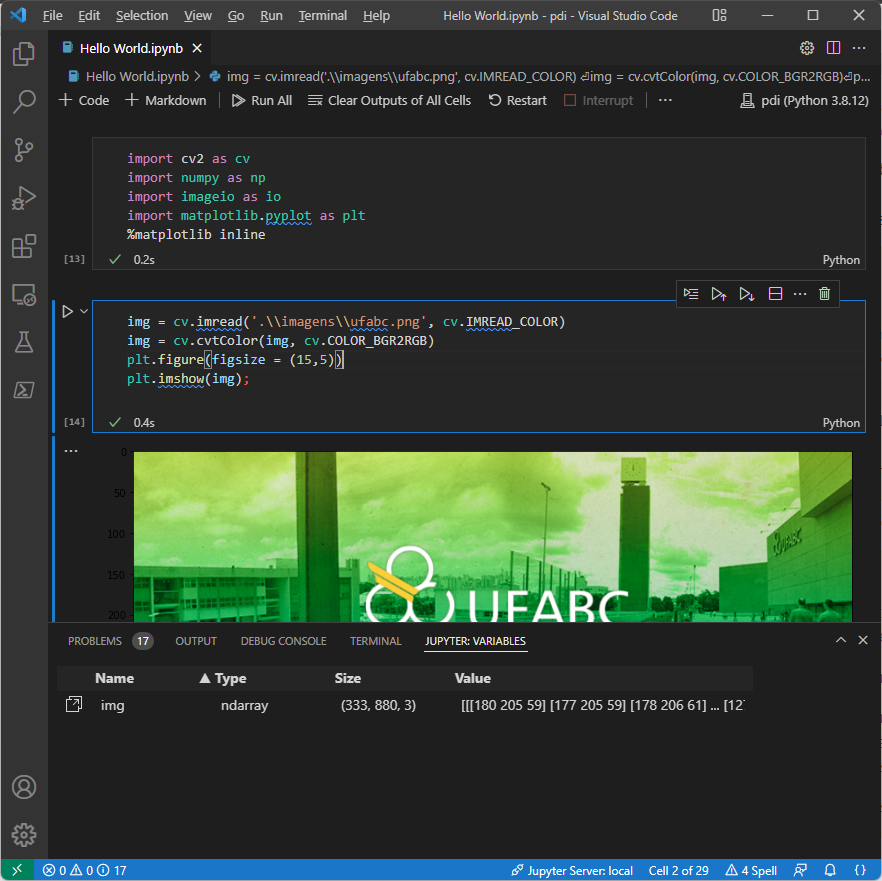Select the Jupyter: Variables tab
Image resolution: width=882 pixels, height=881 pixels.
(x=475, y=641)
